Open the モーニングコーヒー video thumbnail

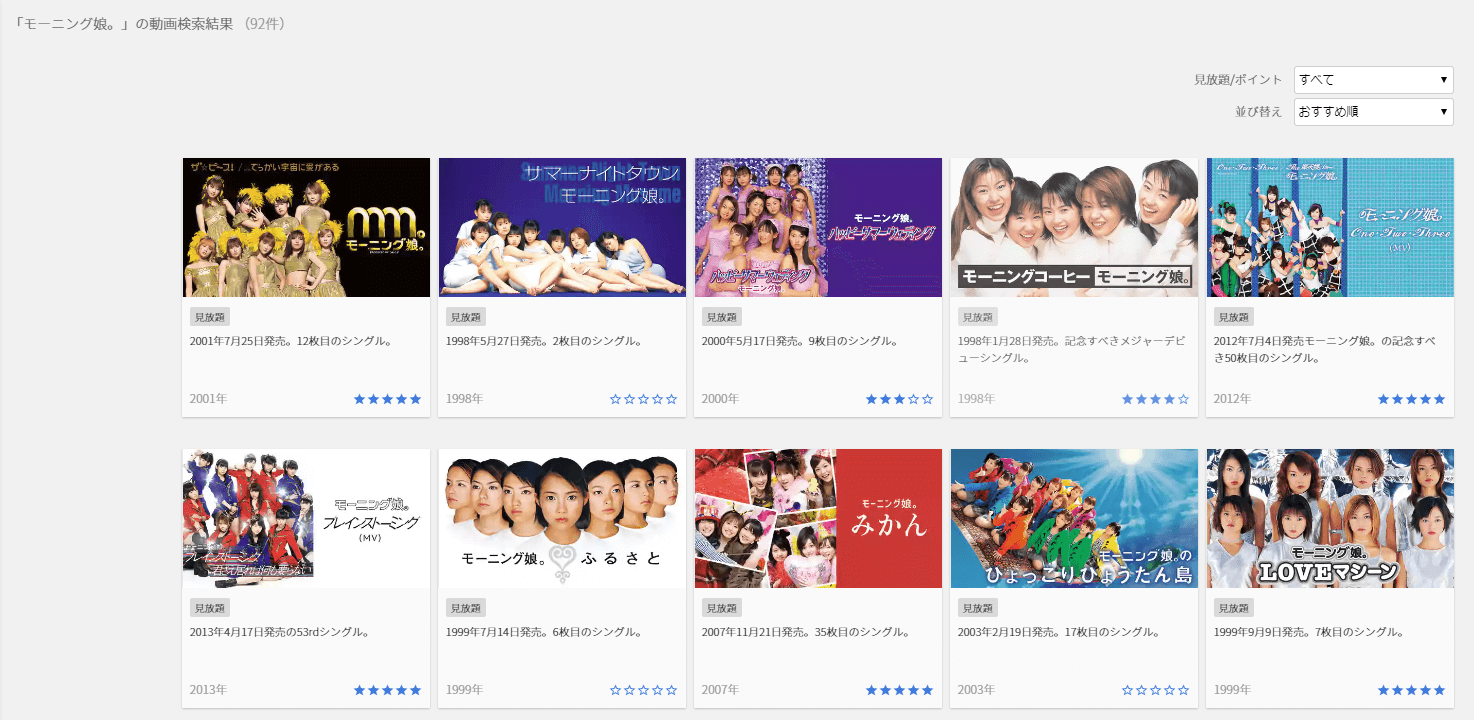point(1074,227)
